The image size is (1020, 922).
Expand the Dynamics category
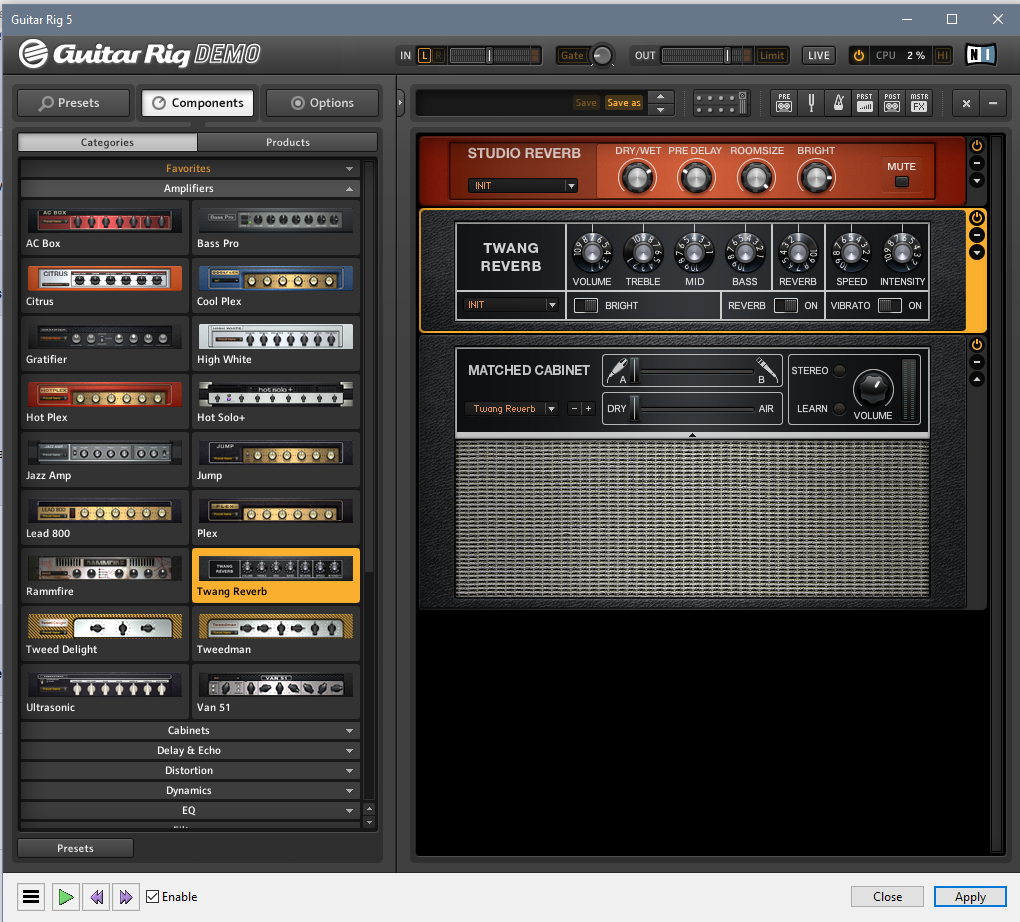click(x=190, y=790)
